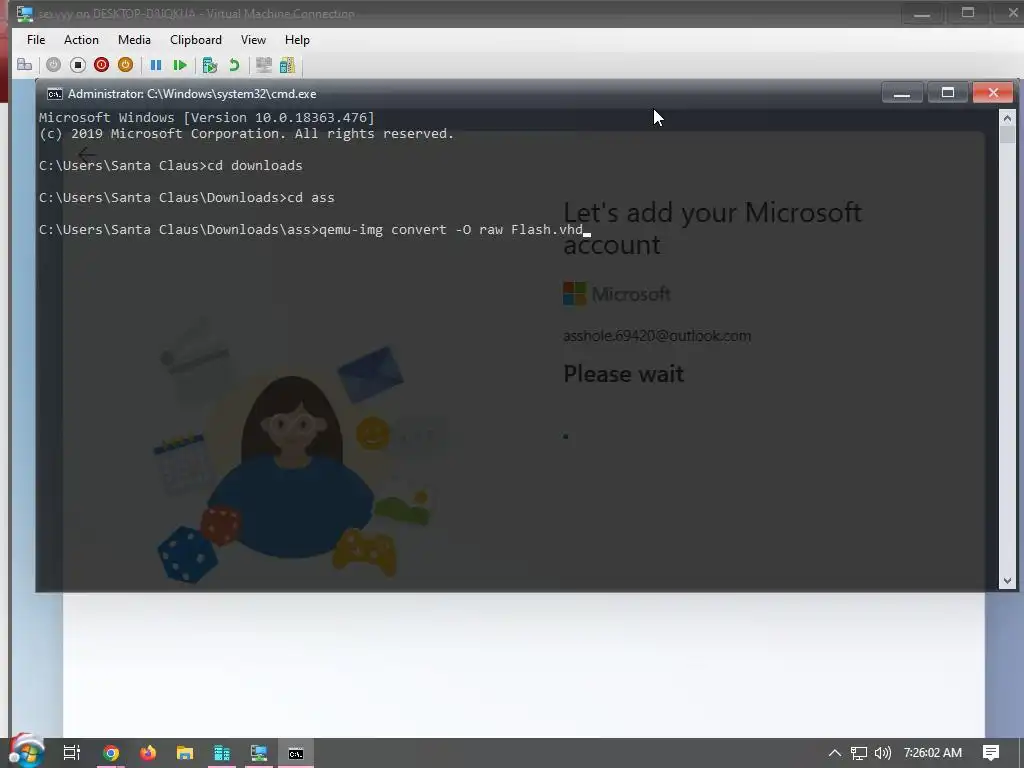This screenshot has width=1024, height=768.
Task: Click the cmd scrollbar up arrow
Action: tap(1007, 118)
